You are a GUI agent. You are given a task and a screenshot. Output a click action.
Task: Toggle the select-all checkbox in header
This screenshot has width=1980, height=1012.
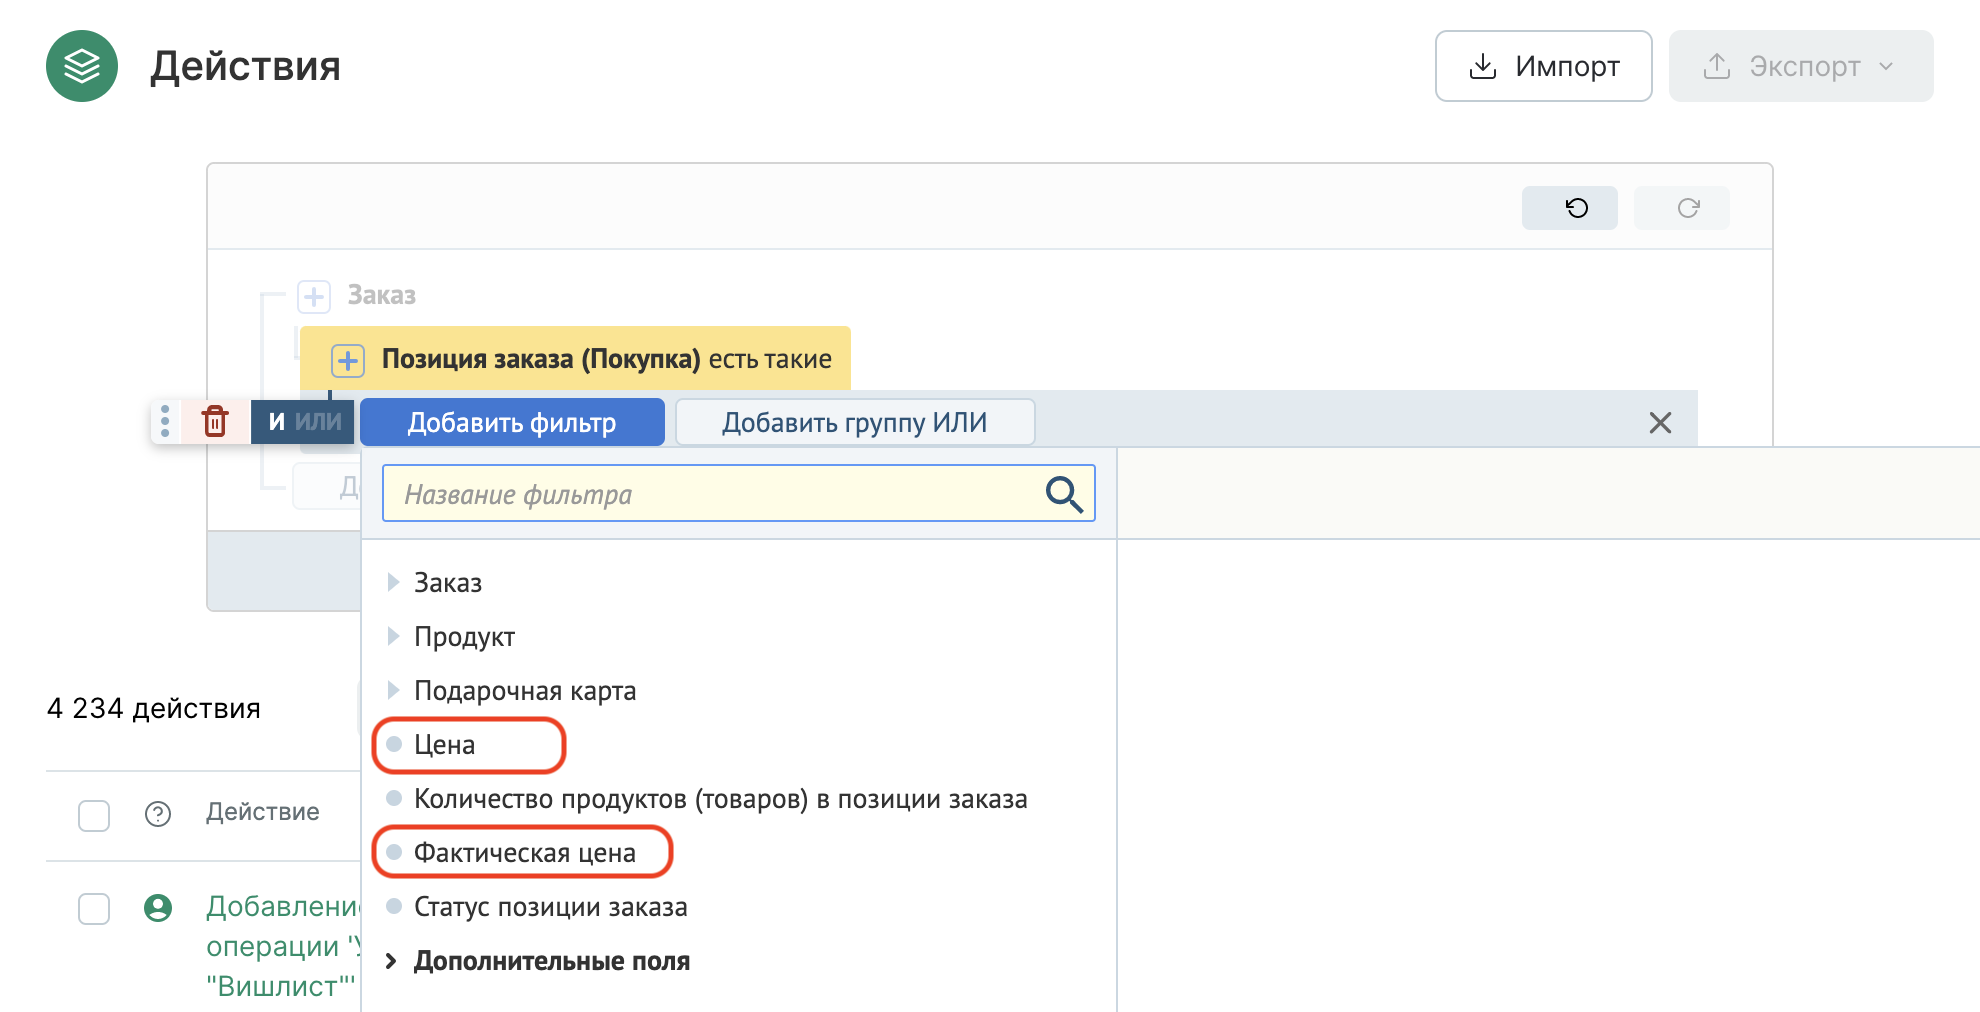(x=94, y=815)
